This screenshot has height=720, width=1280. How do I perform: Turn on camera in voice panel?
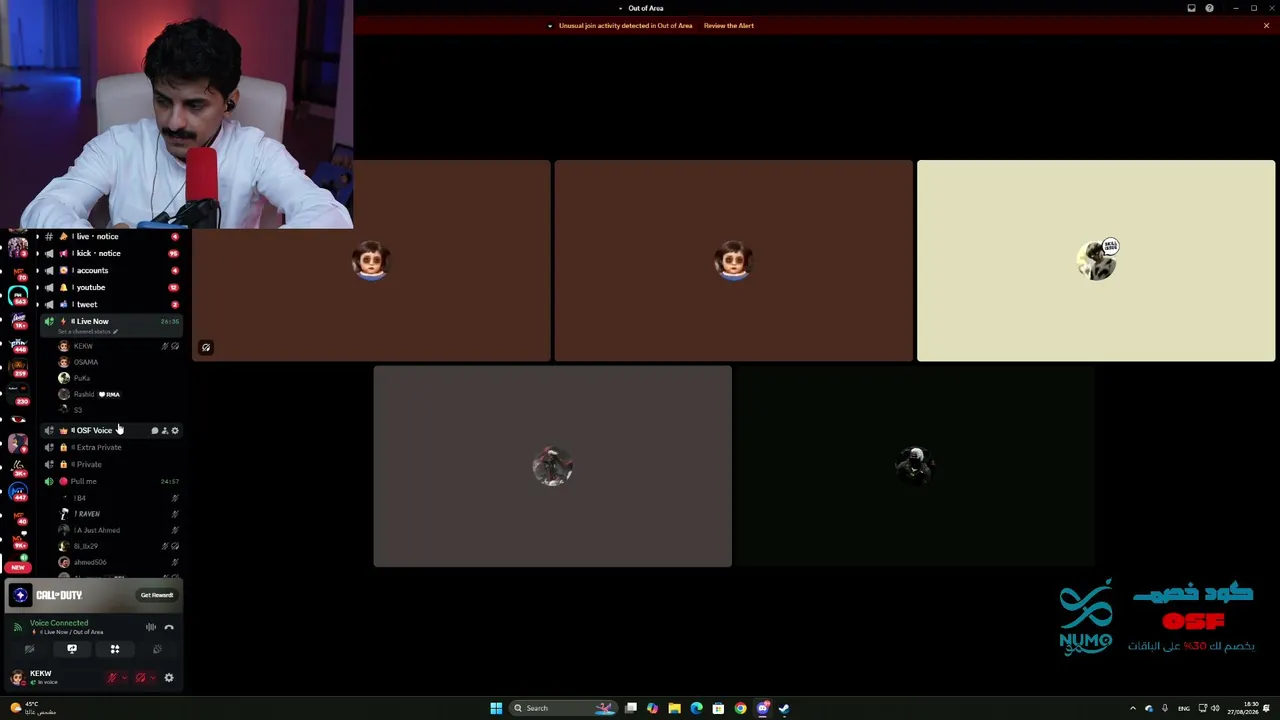click(29, 649)
